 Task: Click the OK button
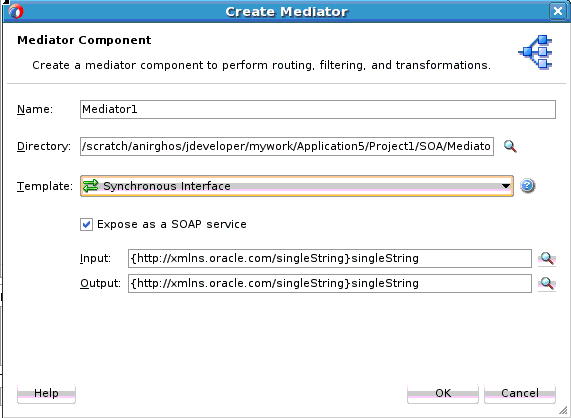coord(443,393)
